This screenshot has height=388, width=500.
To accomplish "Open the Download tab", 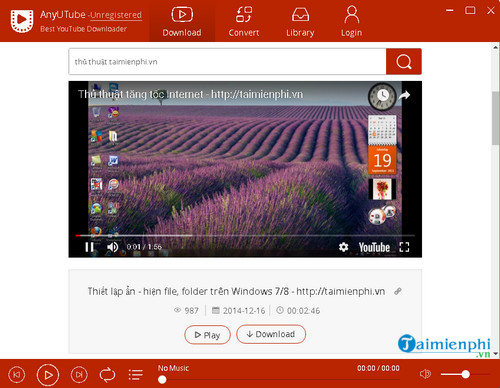I will click(x=182, y=21).
